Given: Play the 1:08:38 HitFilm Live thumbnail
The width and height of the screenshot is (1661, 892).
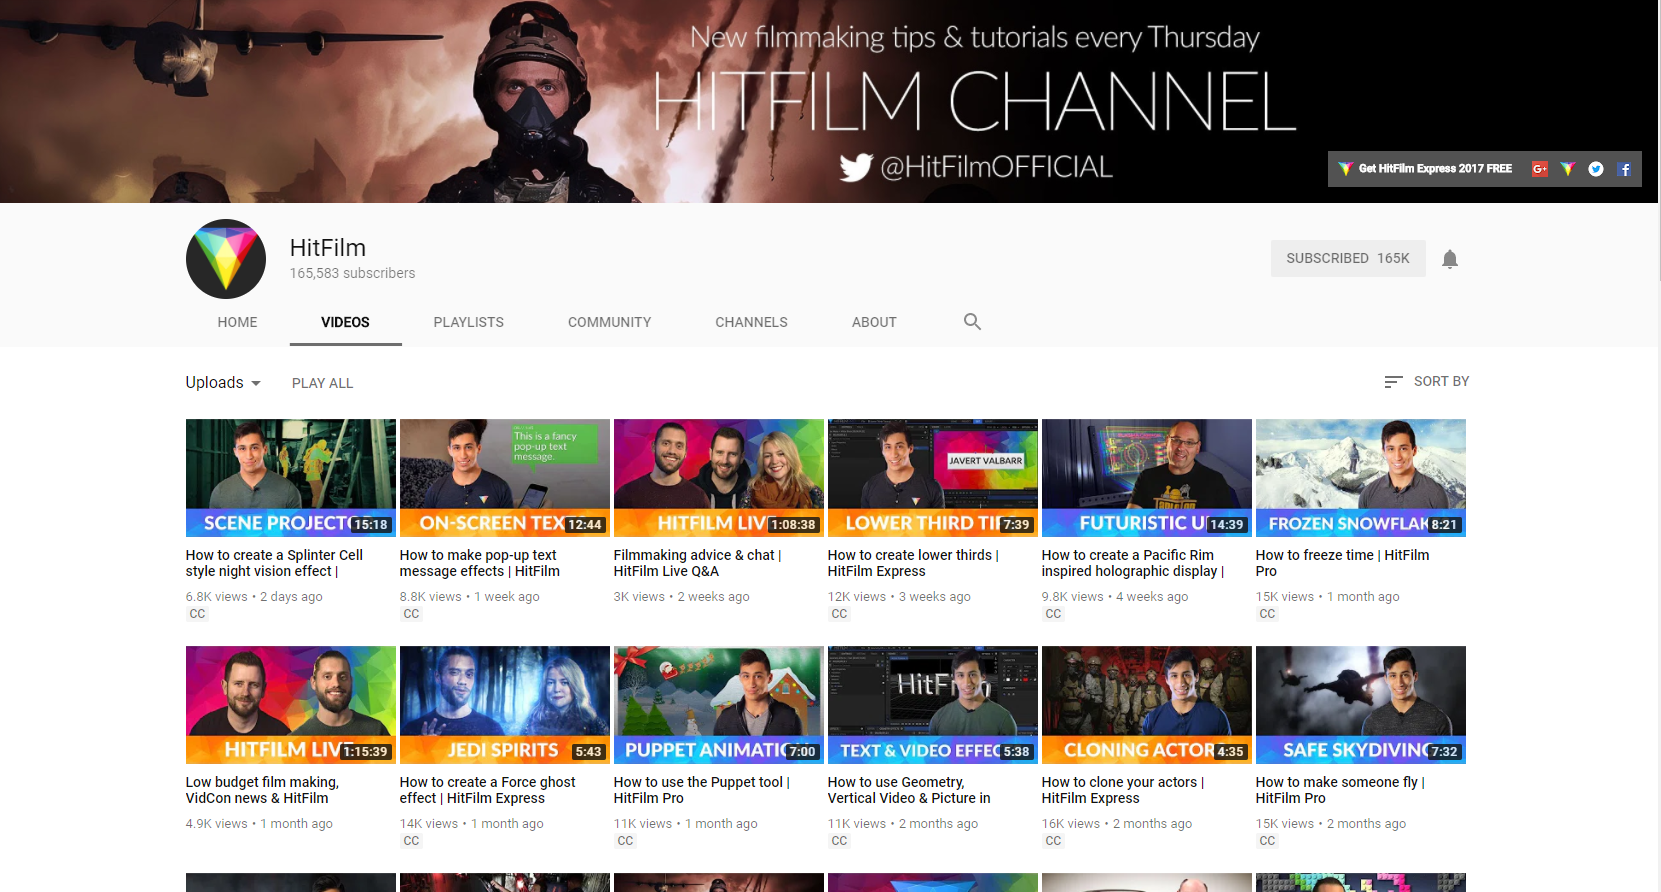Looking at the screenshot, I should click(x=719, y=478).
